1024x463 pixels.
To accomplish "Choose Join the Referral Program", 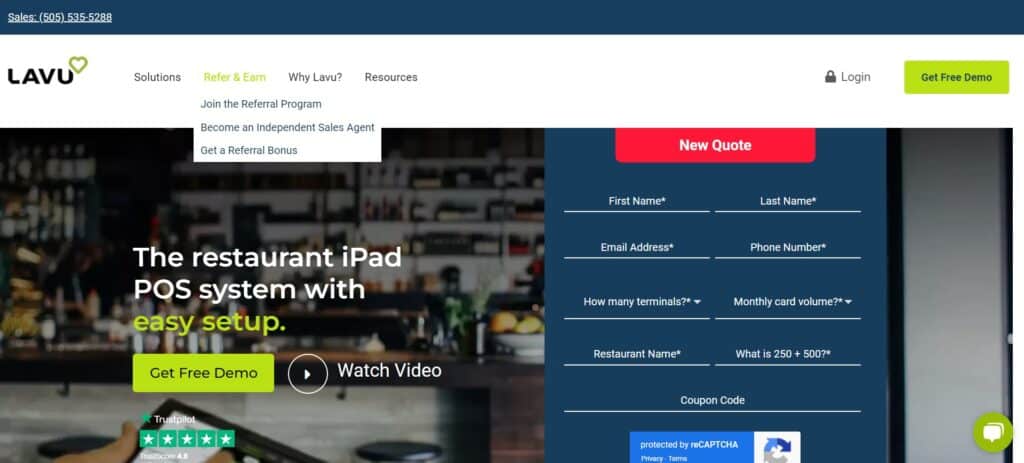I will (261, 104).
